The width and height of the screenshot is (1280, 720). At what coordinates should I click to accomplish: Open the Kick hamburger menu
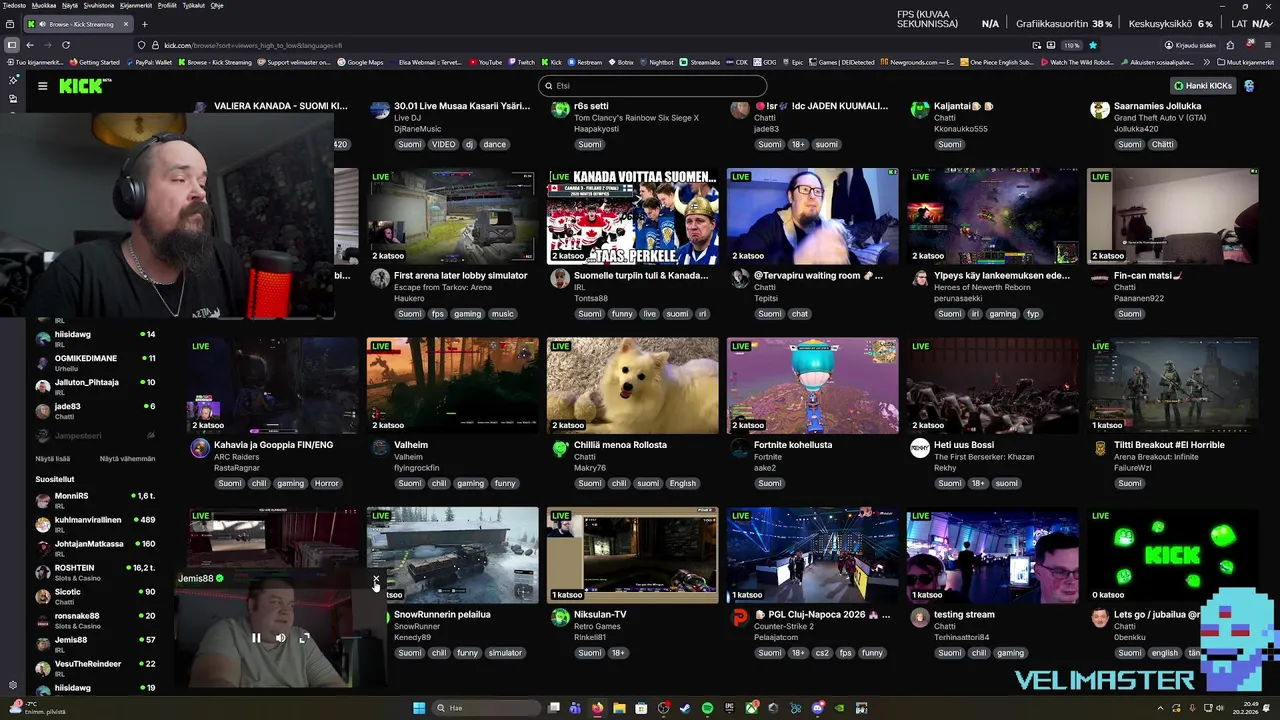(x=42, y=86)
